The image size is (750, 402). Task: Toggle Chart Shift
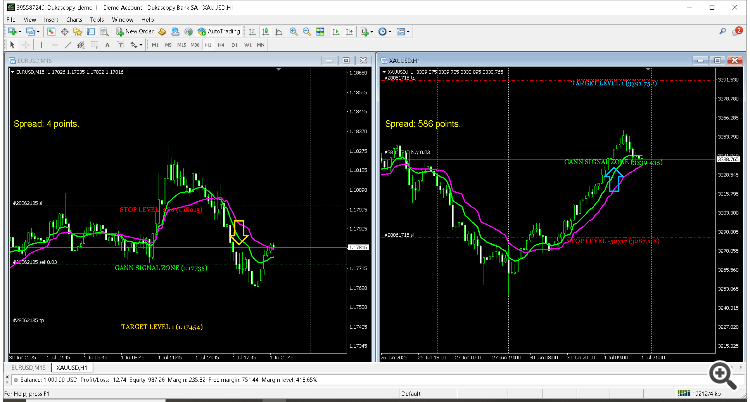[x=349, y=32]
